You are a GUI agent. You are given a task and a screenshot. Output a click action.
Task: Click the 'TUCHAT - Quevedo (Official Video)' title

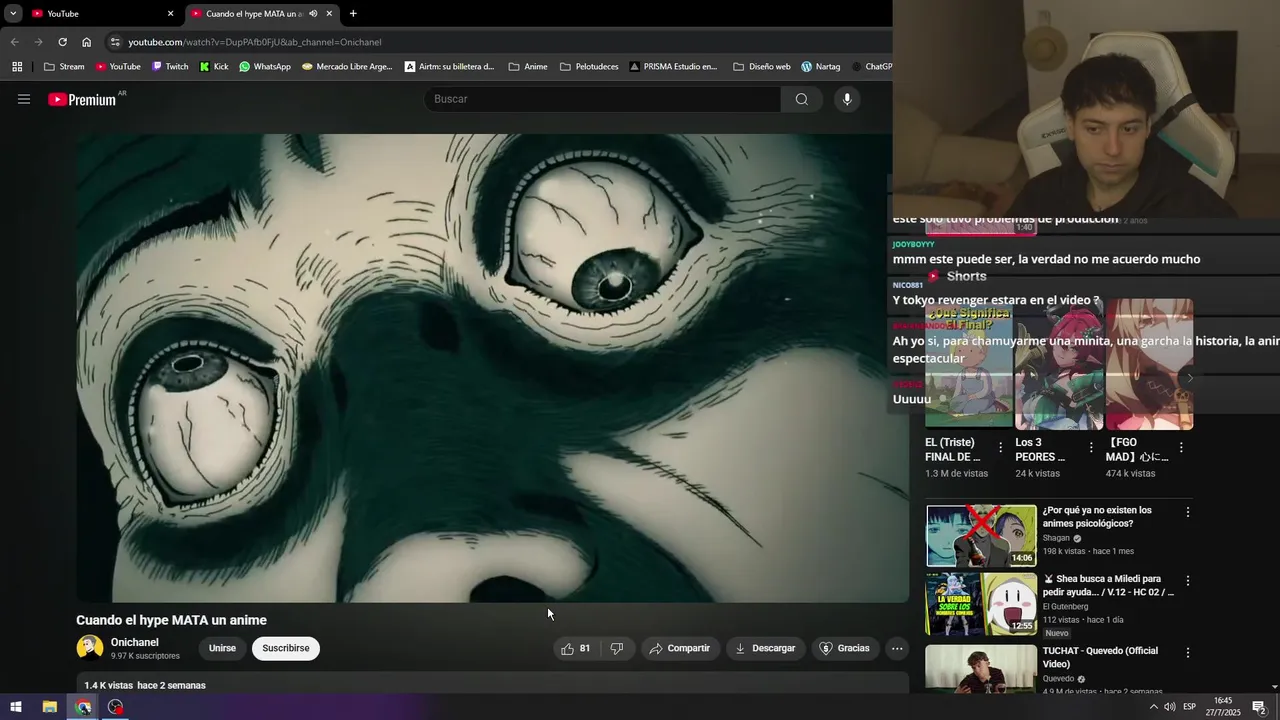[1100, 657]
